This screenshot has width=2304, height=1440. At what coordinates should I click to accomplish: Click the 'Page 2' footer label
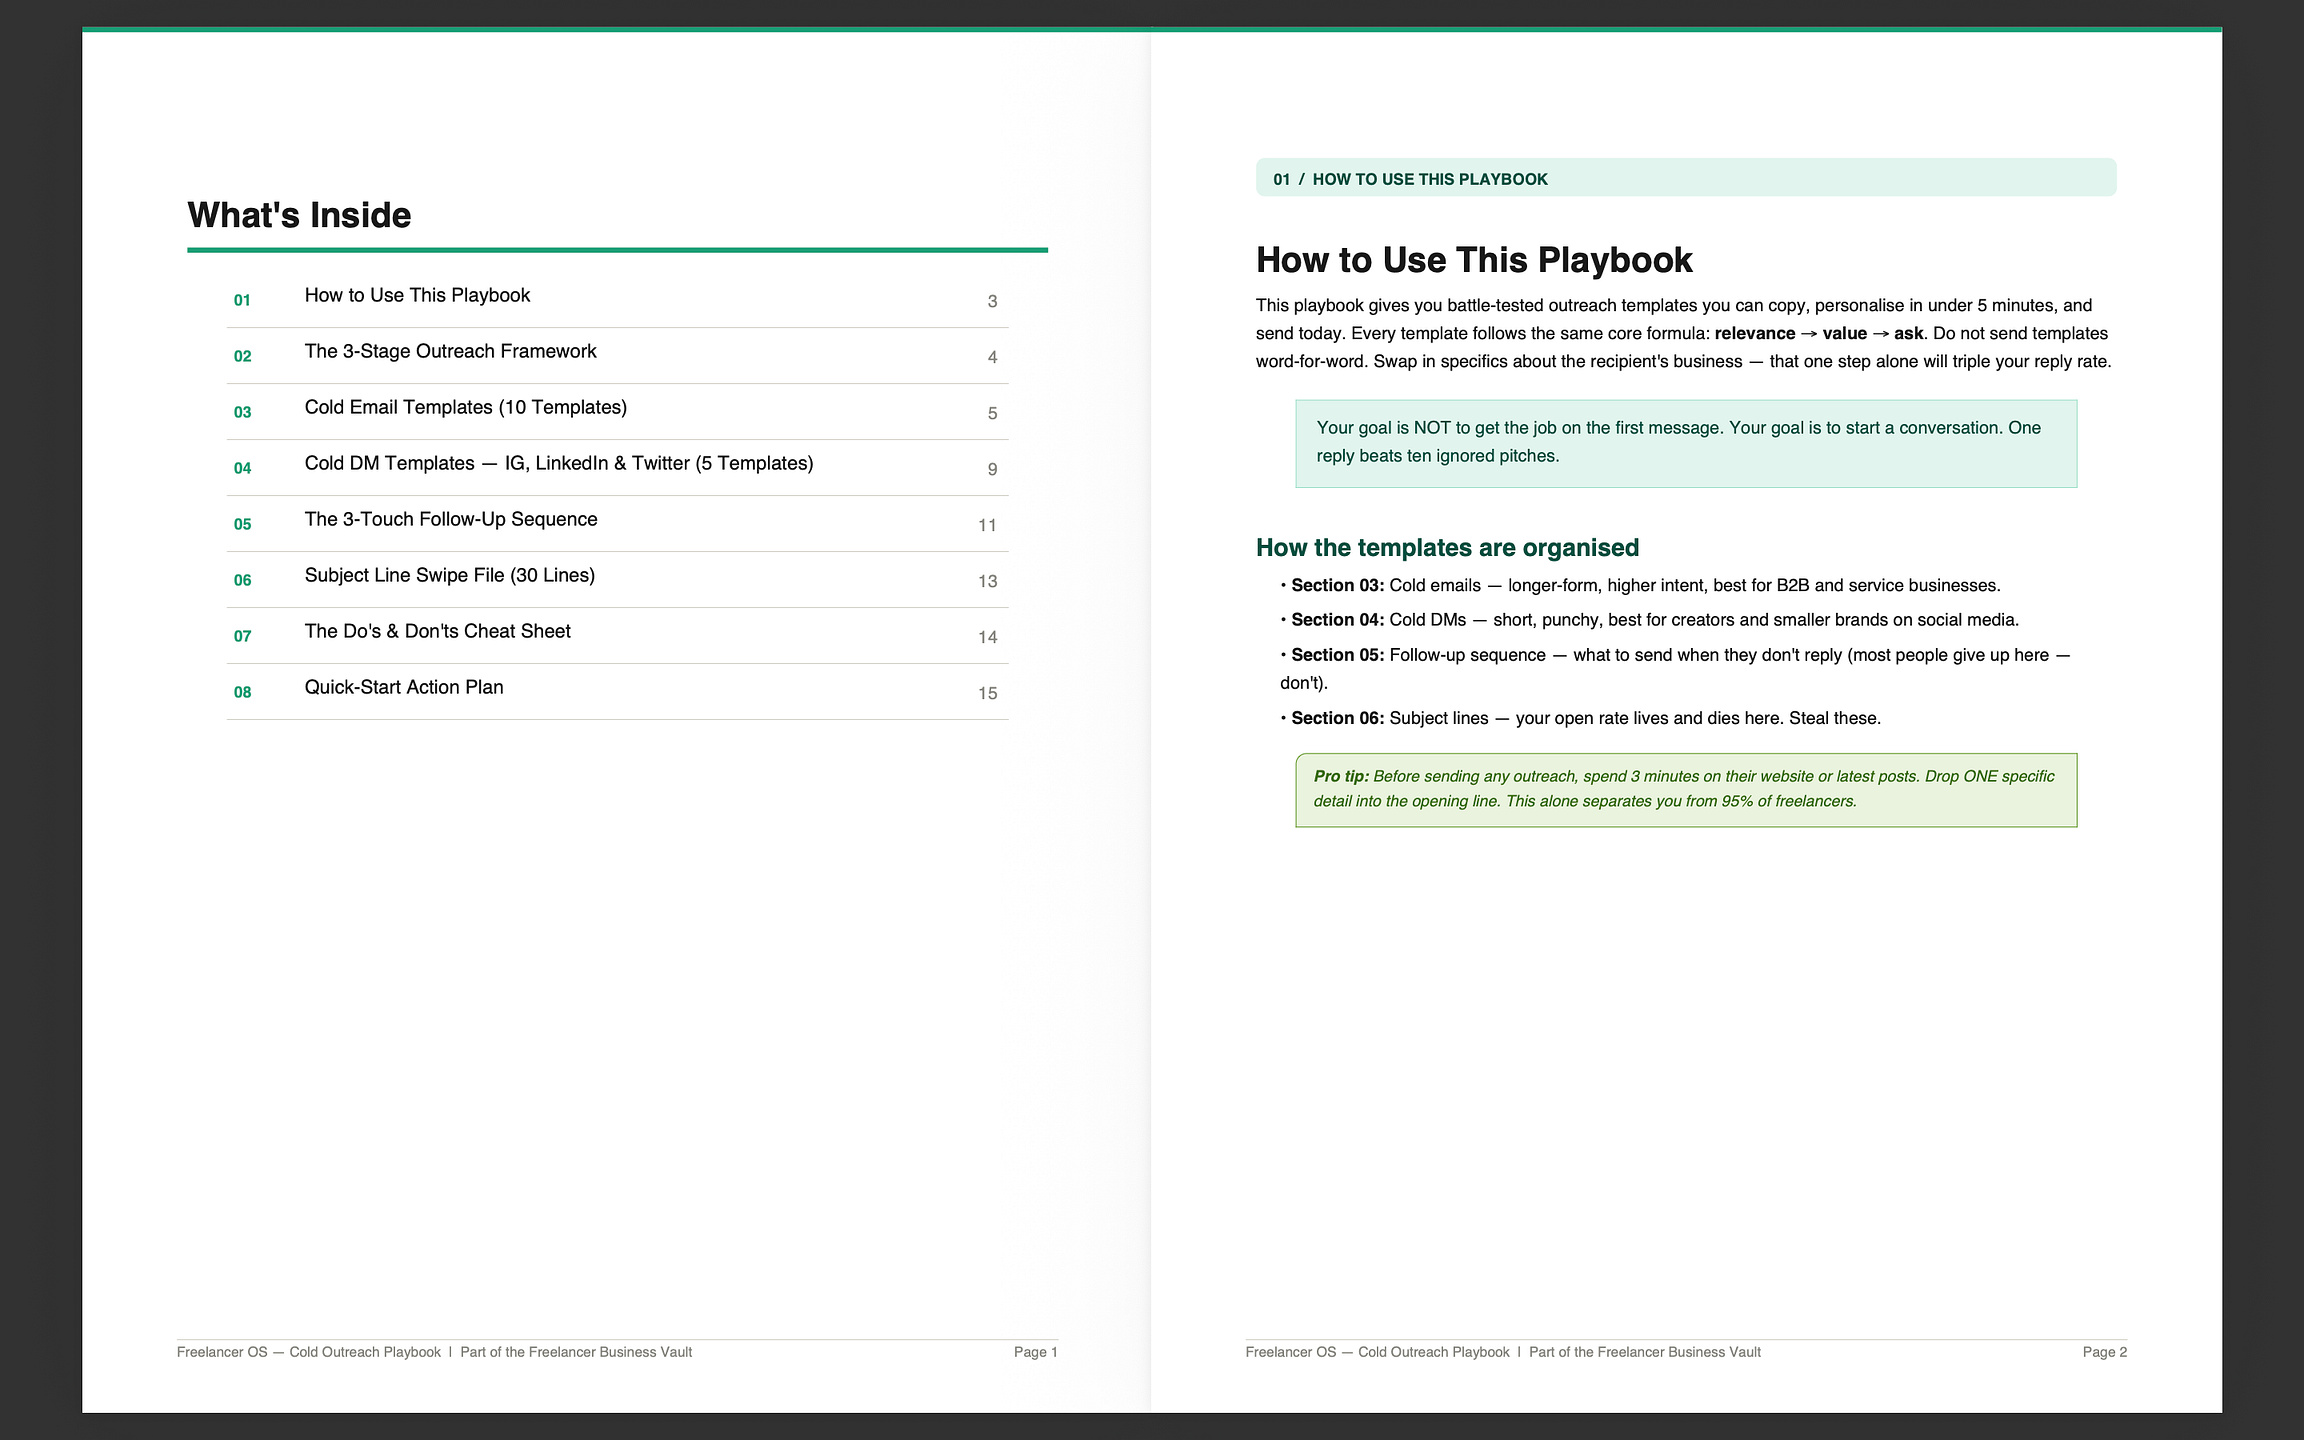tap(2104, 1352)
